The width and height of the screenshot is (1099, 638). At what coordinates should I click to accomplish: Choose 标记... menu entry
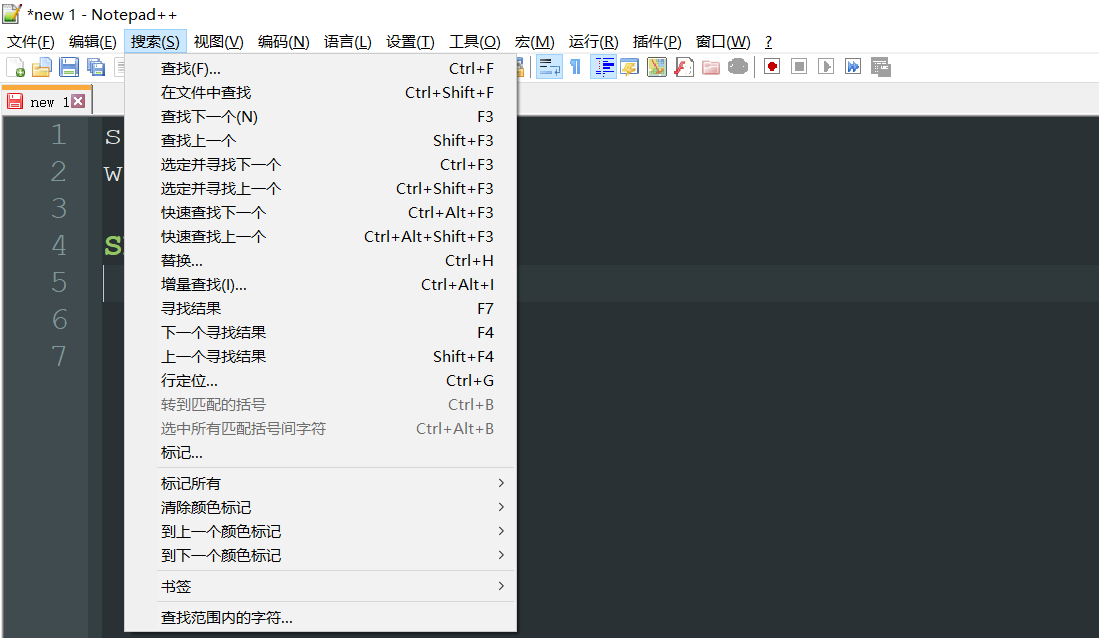point(320,453)
